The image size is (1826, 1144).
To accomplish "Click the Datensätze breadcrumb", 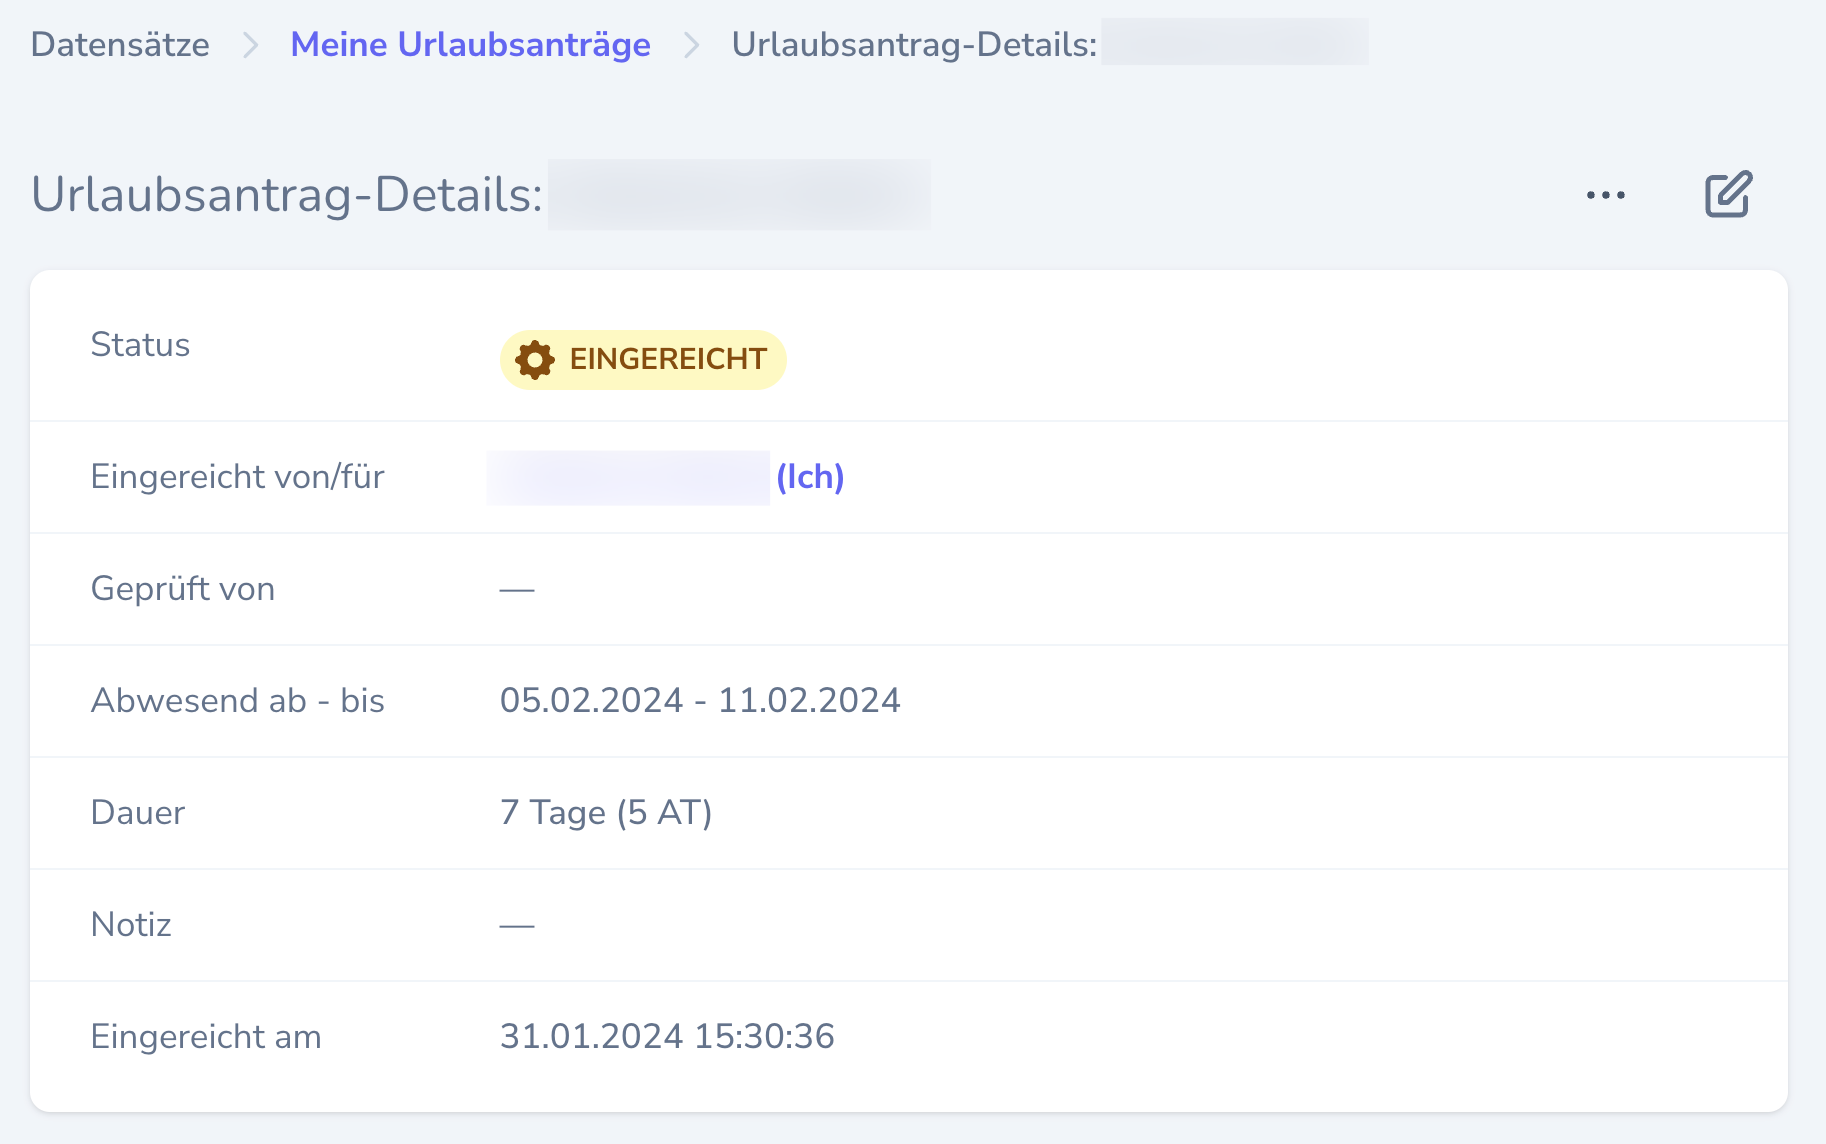I will [120, 45].
